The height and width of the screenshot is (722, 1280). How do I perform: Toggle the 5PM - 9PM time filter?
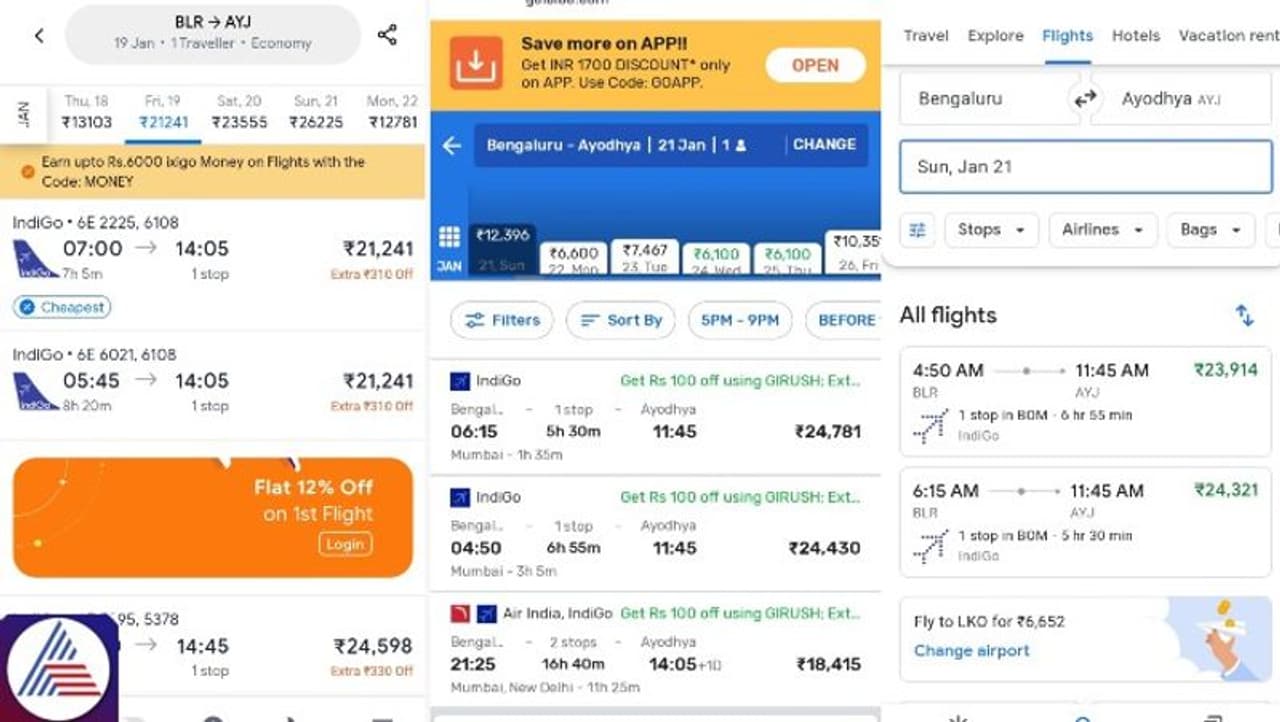pos(739,320)
